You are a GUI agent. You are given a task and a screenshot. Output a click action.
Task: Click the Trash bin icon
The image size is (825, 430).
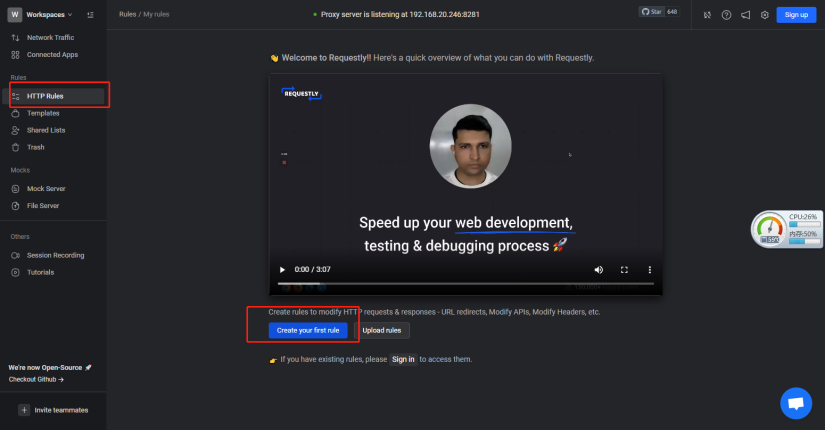coord(15,147)
